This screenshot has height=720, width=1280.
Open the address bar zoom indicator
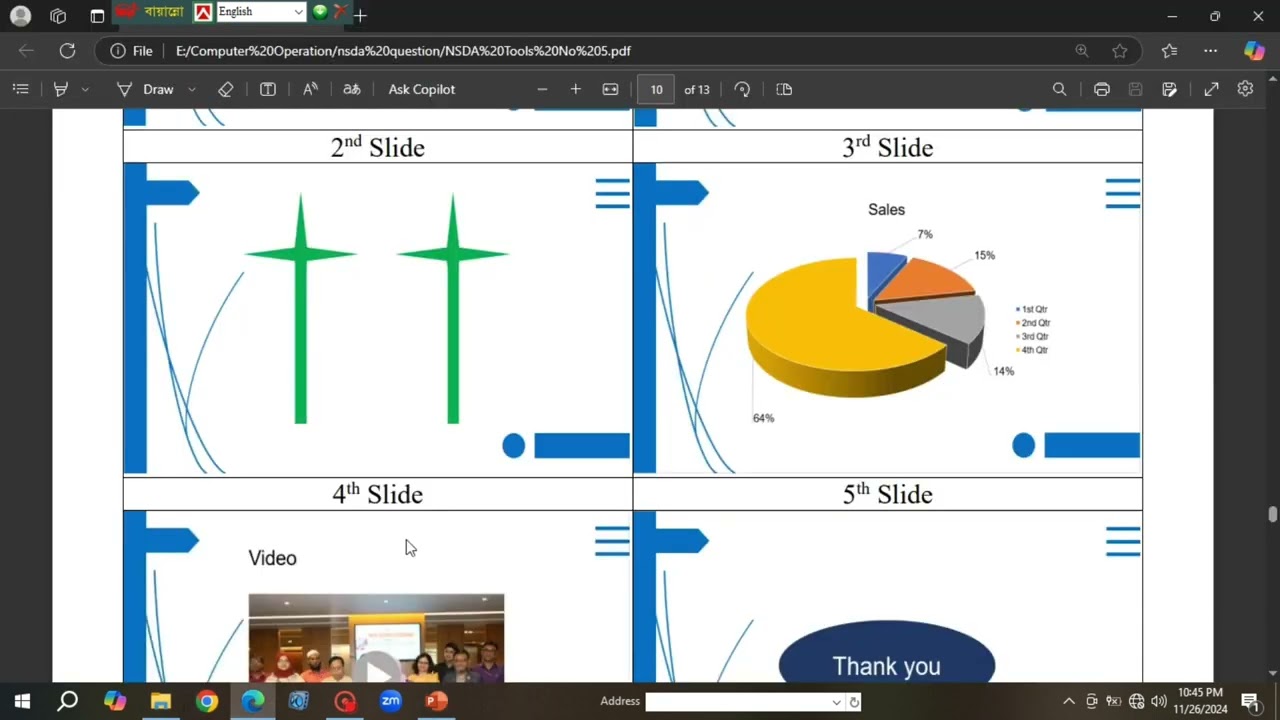tap(1081, 51)
